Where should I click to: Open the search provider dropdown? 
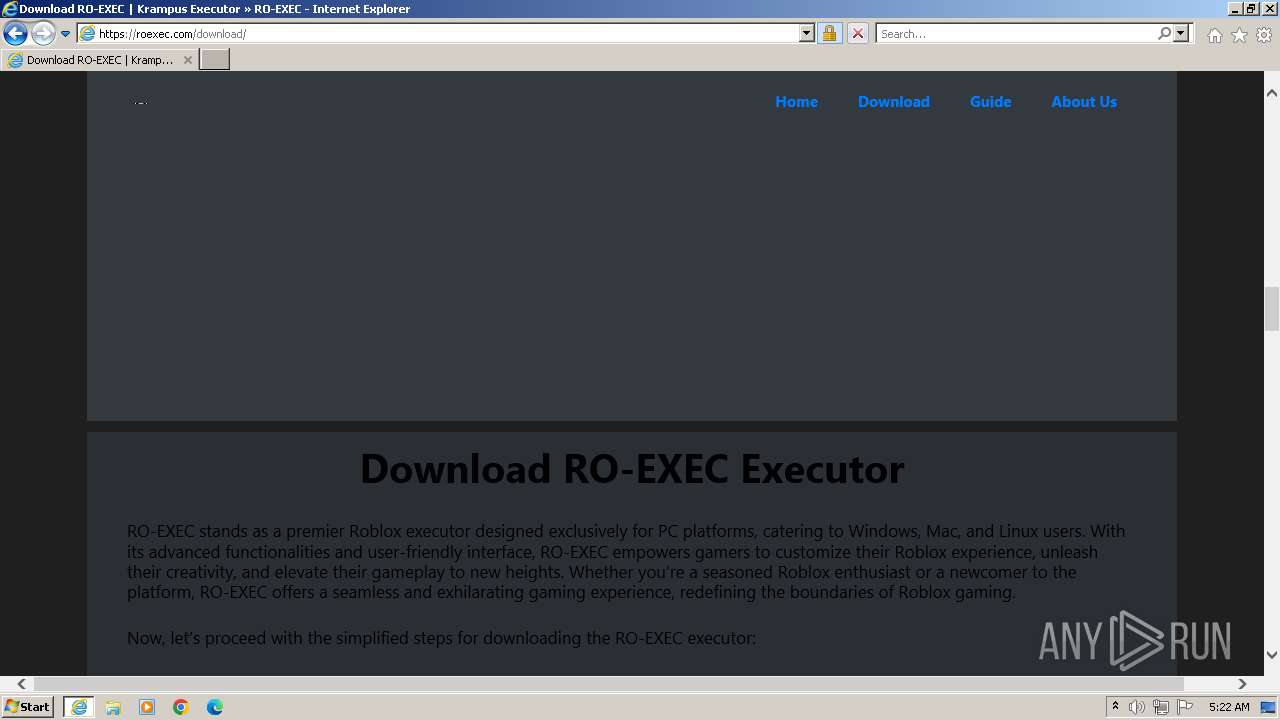pyautogui.click(x=1181, y=34)
